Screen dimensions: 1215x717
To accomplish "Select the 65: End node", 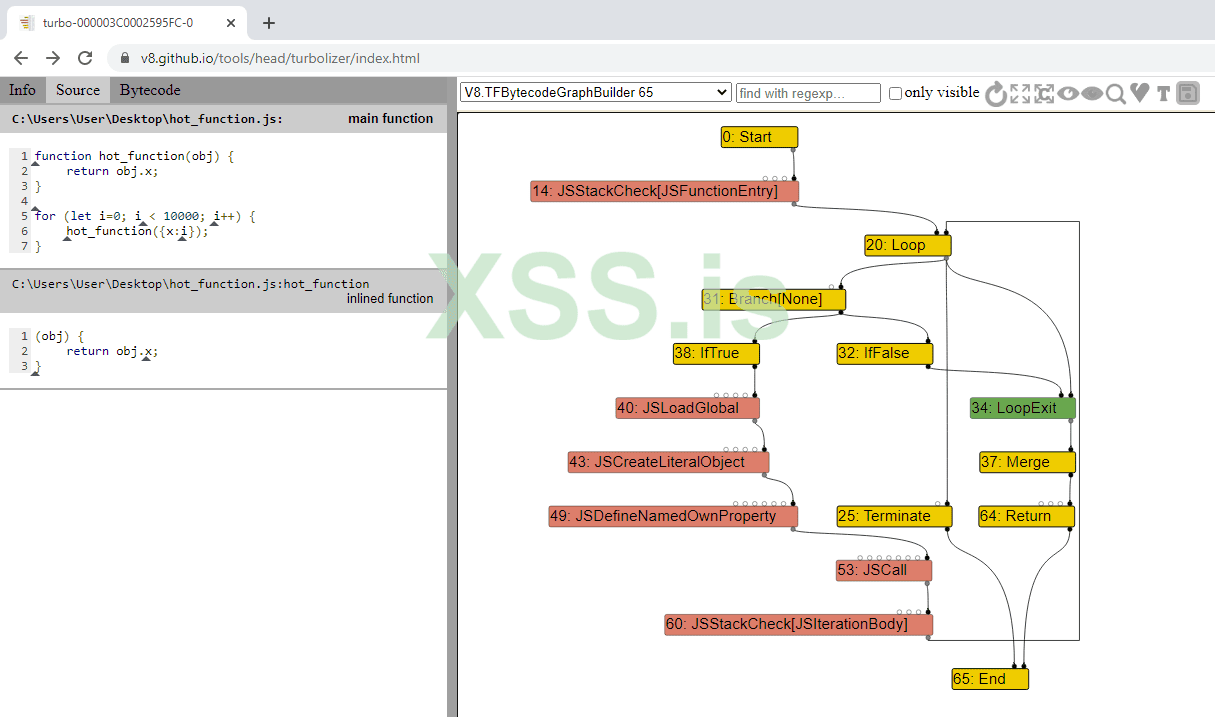I will point(990,679).
